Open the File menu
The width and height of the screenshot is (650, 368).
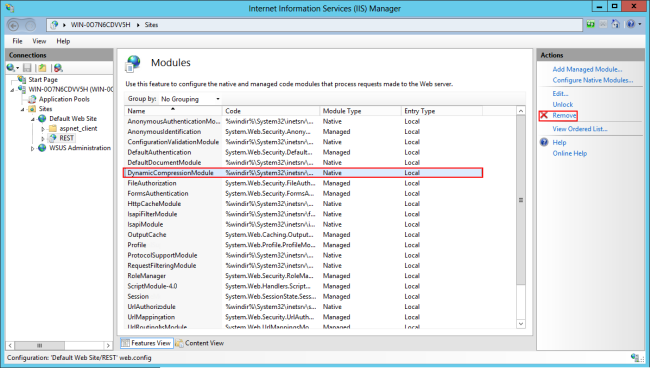(x=17, y=41)
